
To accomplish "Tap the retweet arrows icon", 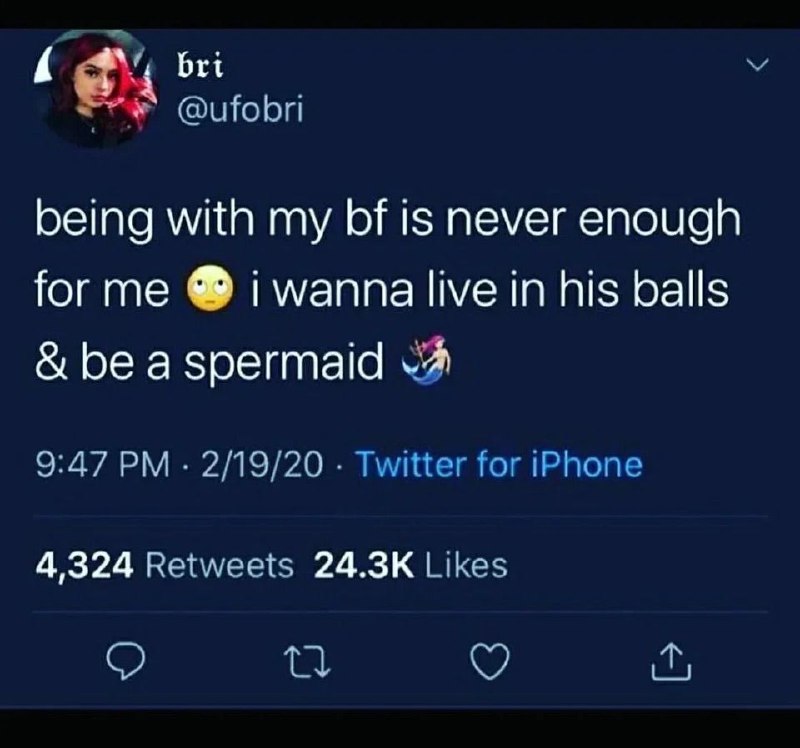I will click(x=307, y=662).
